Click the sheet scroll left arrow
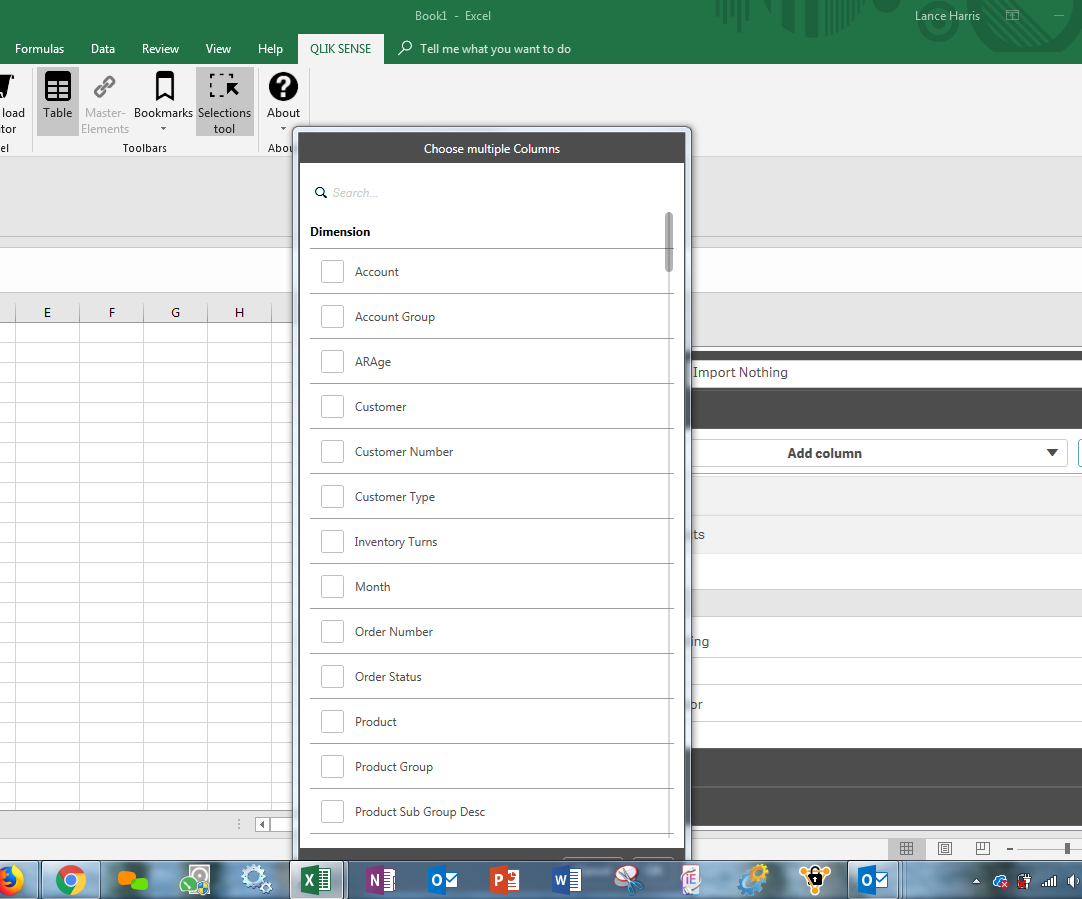 point(262,824)
